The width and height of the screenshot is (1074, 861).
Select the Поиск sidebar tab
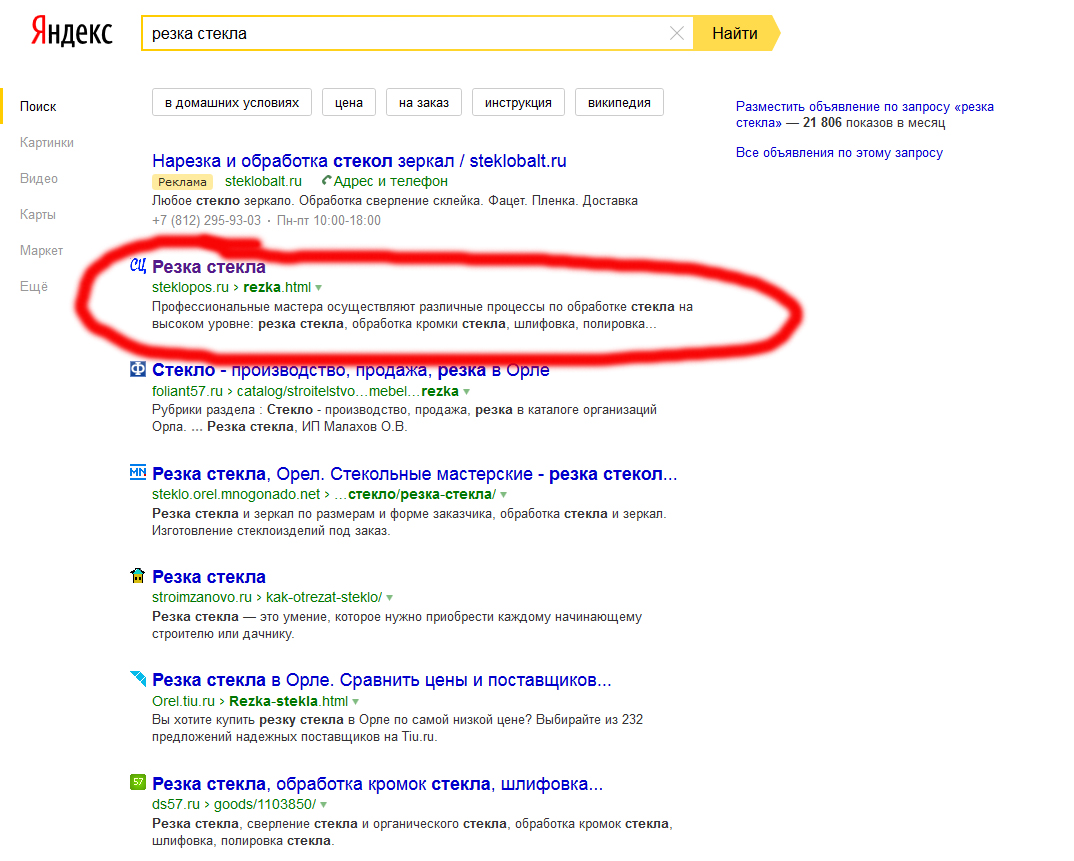pyautogui.click(x=38, y=106)
